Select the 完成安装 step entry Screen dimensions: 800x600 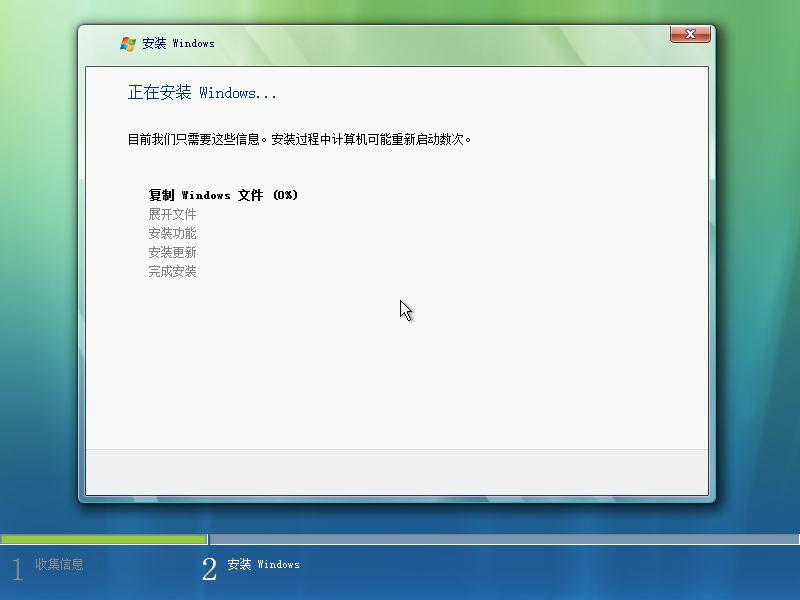171,271
